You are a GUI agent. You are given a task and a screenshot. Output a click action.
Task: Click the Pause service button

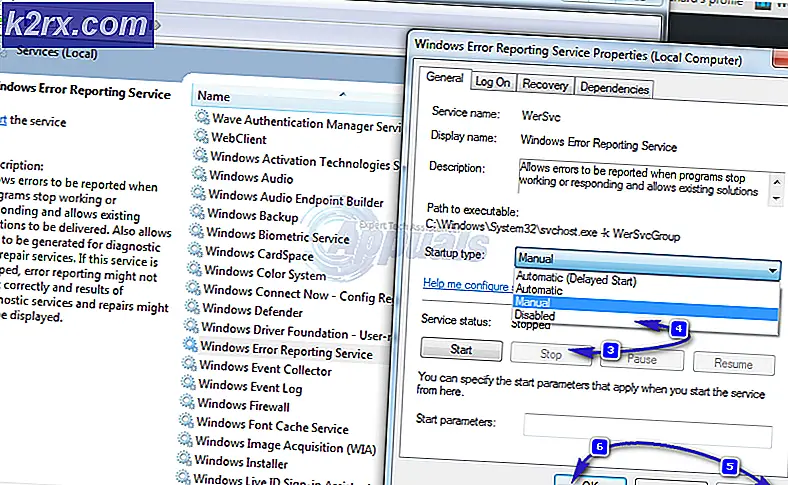click(x=642, y=359)
